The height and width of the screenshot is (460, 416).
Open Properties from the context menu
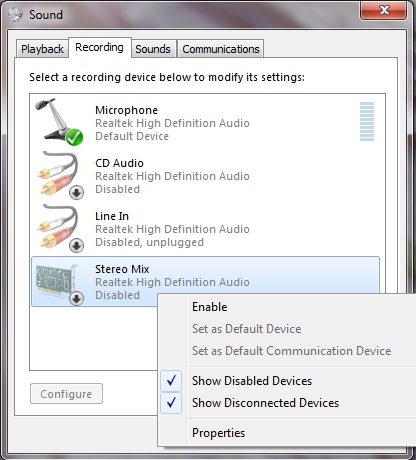(x=218, y=433)
